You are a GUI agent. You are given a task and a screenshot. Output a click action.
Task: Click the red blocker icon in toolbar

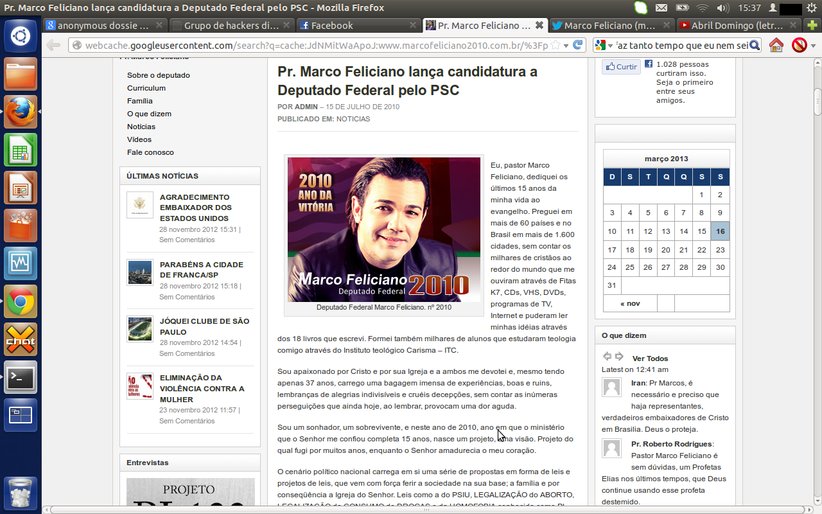pyautogui.click(x=799, y=45)
